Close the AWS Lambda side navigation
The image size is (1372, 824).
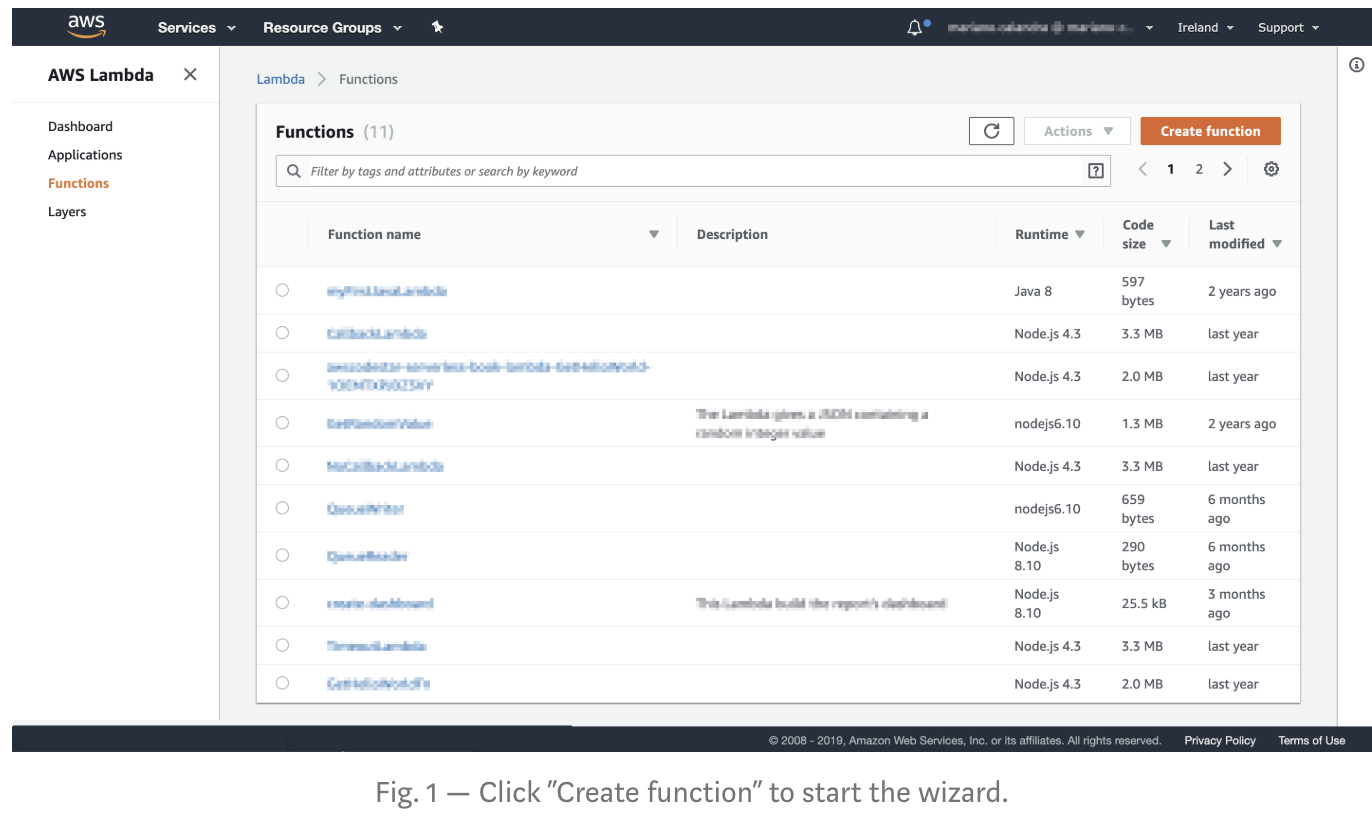(x=190, y=75)
